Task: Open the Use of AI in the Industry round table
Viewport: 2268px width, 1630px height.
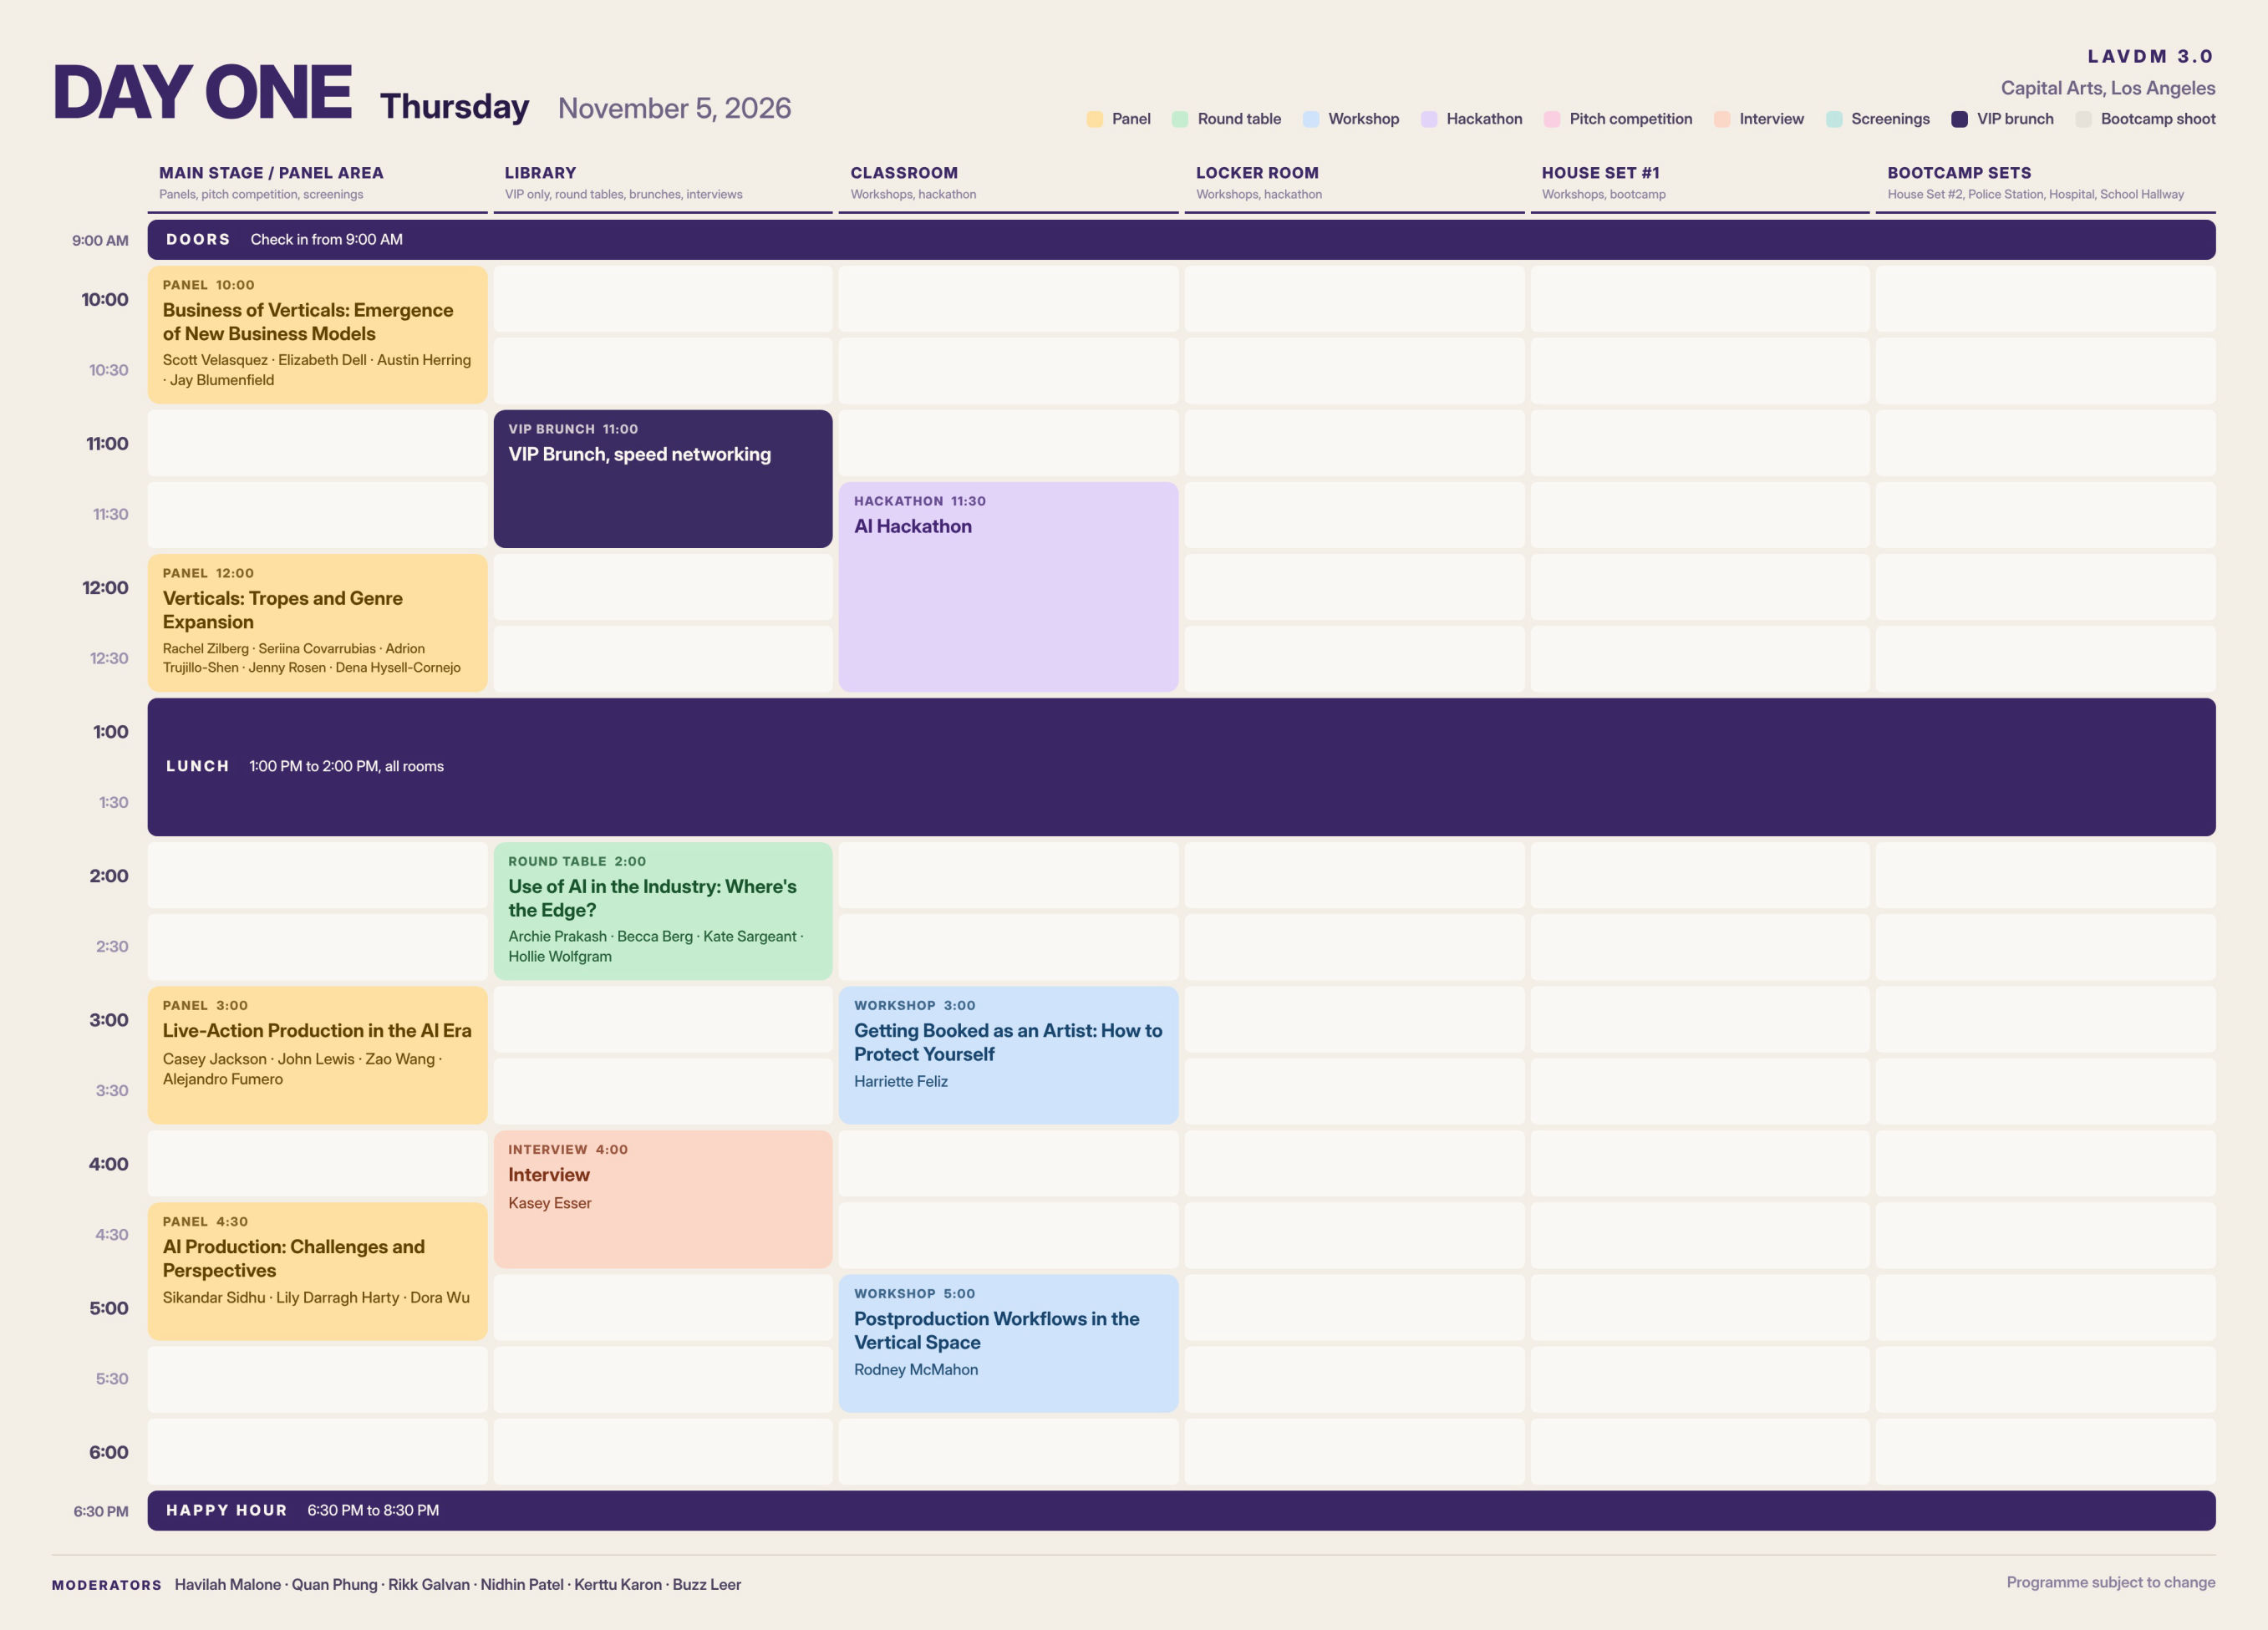Action: [x=663, y=911]
